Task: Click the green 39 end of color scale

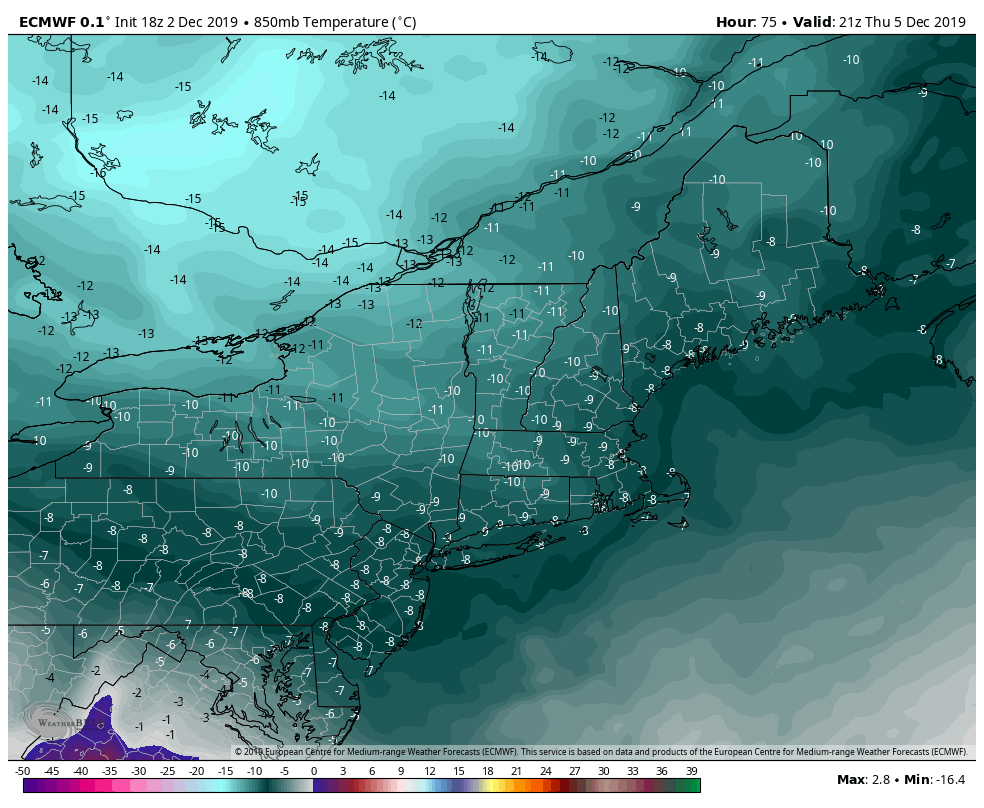Action: coord(692,786)
